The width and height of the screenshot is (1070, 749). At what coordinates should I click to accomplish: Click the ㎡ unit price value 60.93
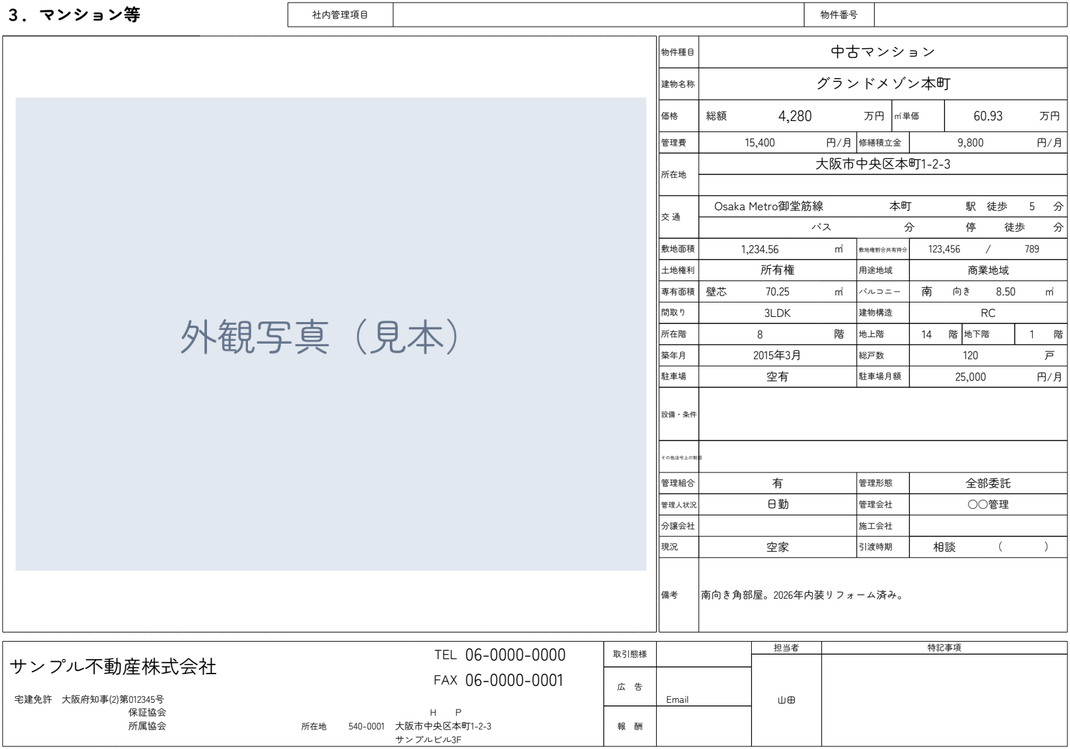coord(988,116)
